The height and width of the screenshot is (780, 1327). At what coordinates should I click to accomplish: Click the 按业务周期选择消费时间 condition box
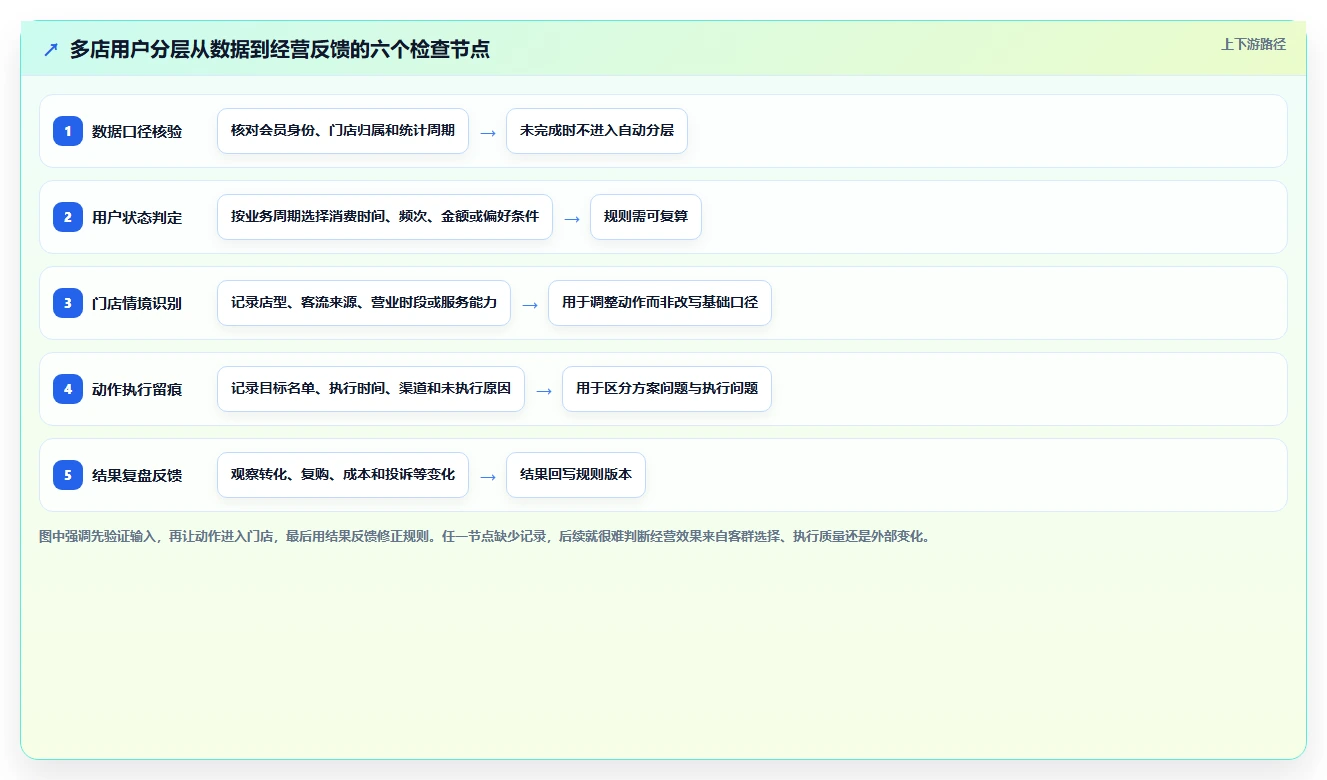[x=385, y=217]
